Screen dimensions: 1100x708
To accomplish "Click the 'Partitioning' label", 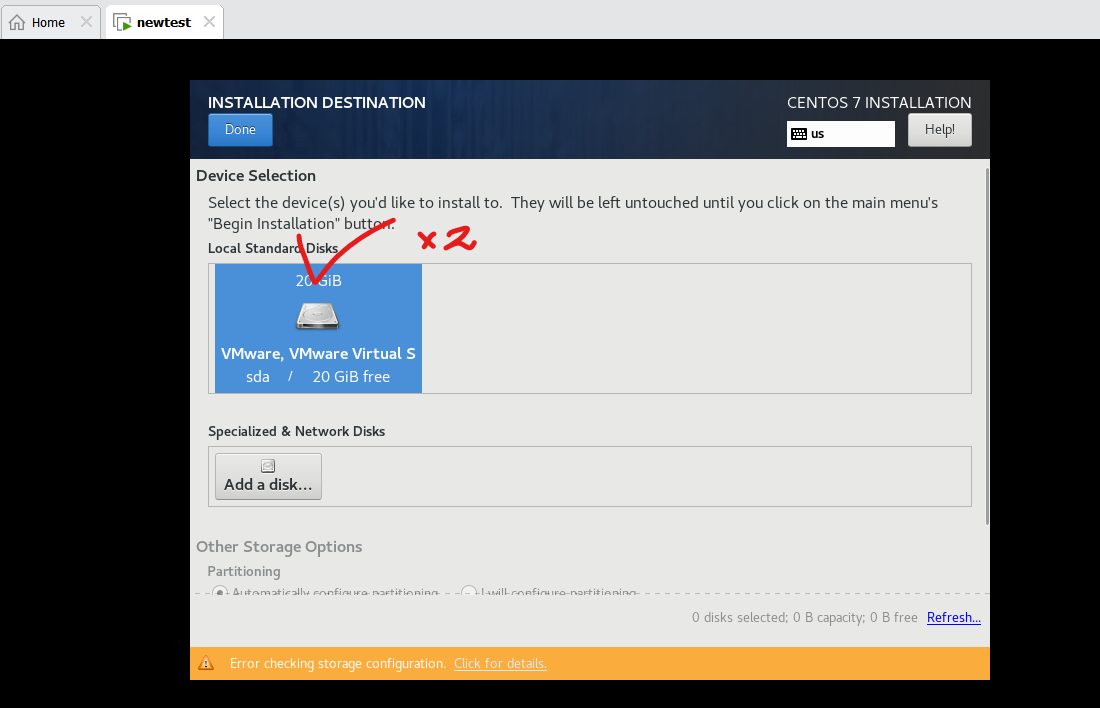I will tap(244, 571).
